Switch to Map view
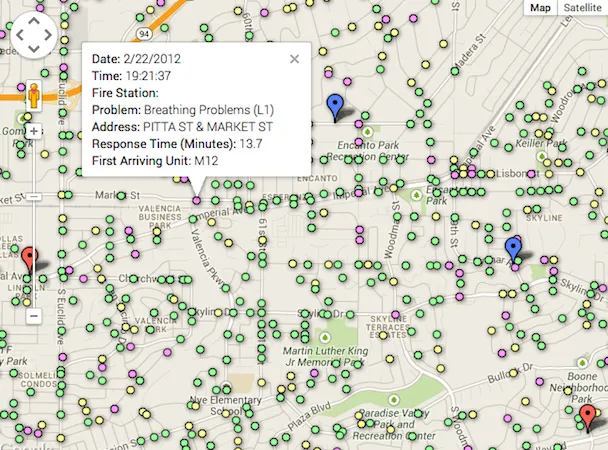Screen dimensions: 608x450 tap(540, 7)
